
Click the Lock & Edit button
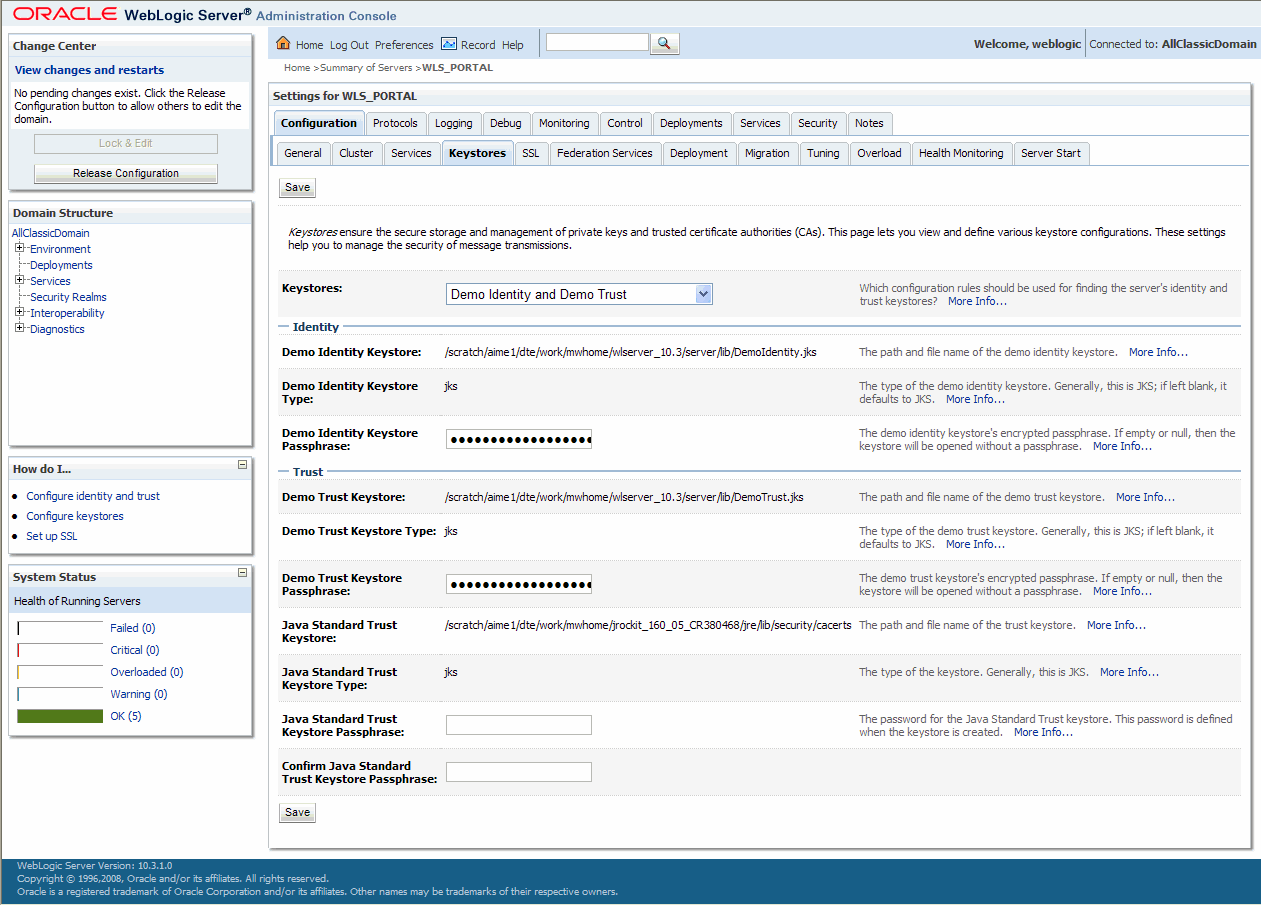click(126, 143)
